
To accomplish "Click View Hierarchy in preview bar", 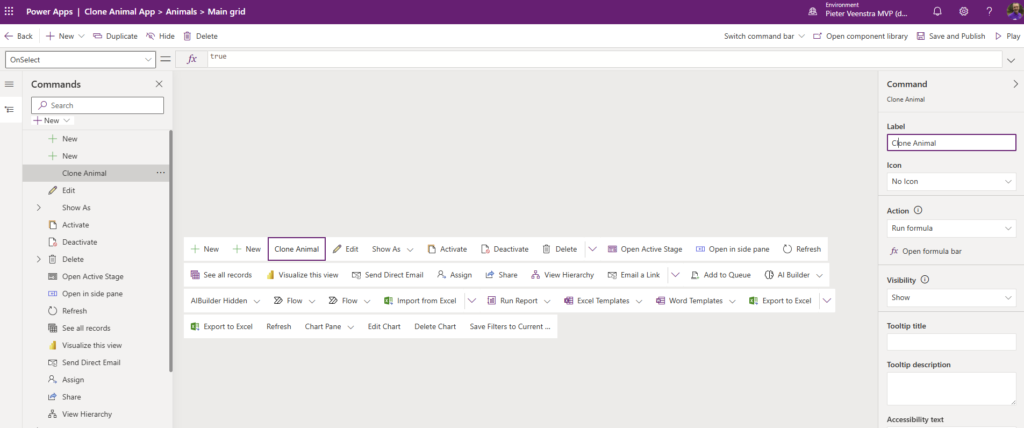I will pos(562,275).
